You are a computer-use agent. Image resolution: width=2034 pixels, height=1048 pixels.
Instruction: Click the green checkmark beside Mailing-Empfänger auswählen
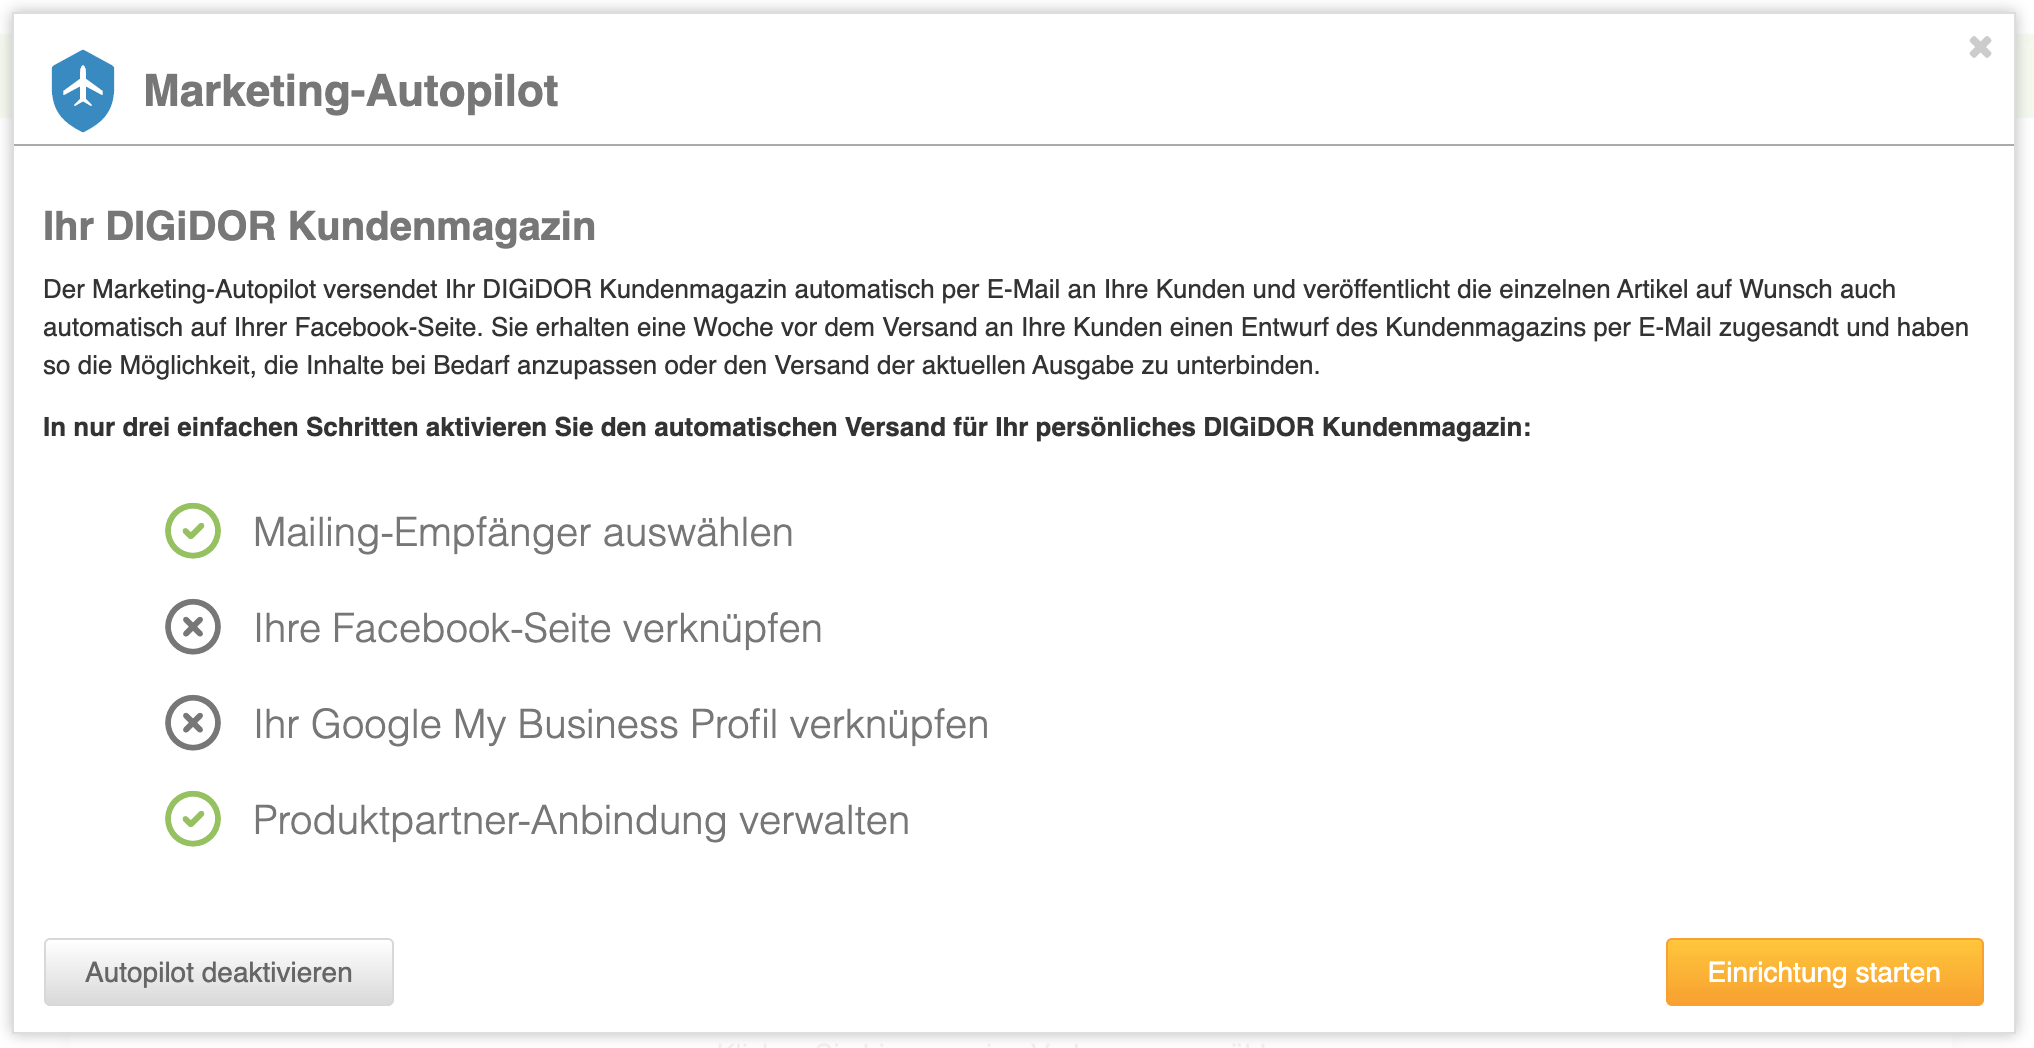(x=193, y=532)
